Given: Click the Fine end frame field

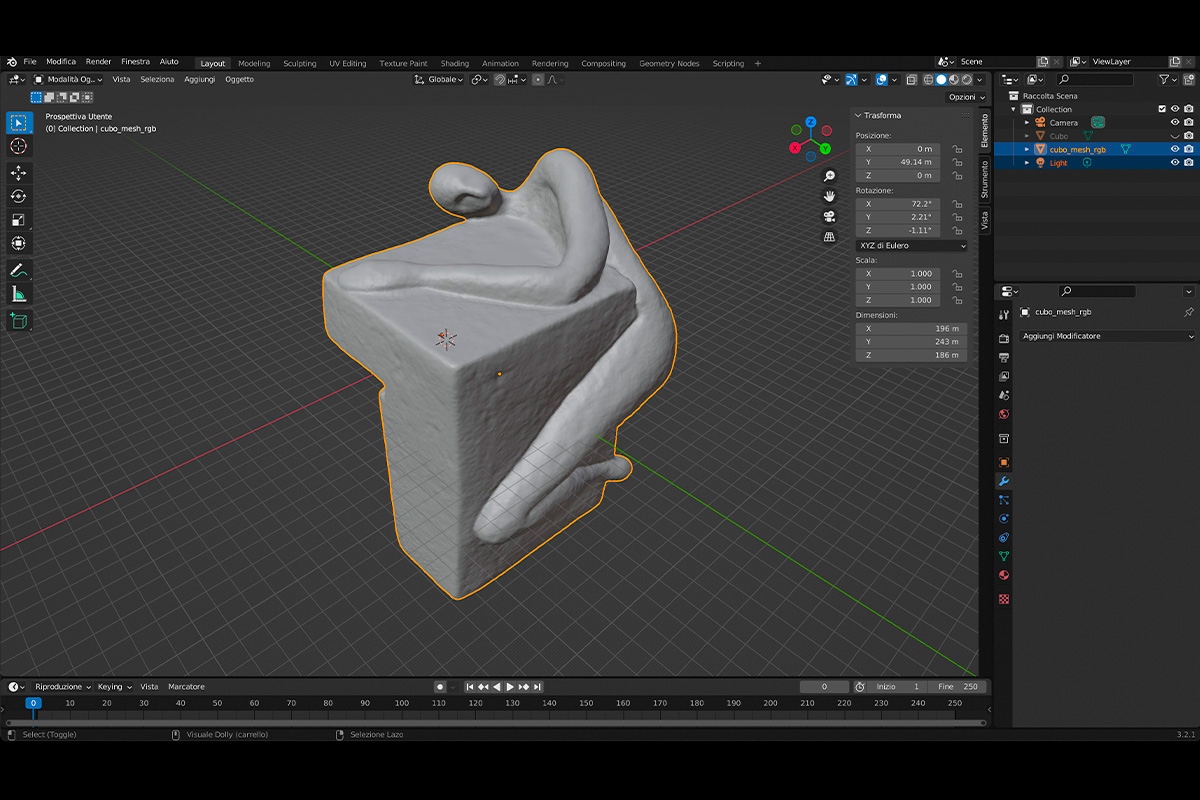Looking at the screenshot, I should tap(958, 687).
